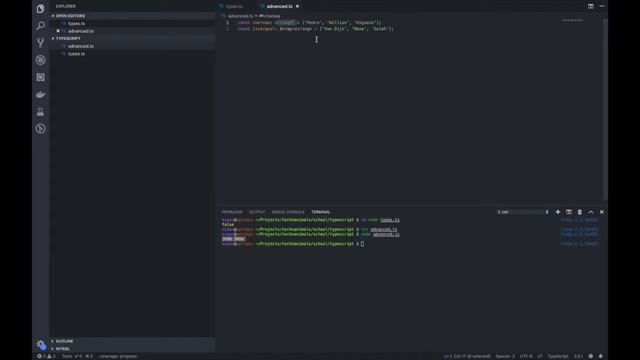Open advanced.ts under Open Editors
640x360 pixels.
[x=80, y=31]
